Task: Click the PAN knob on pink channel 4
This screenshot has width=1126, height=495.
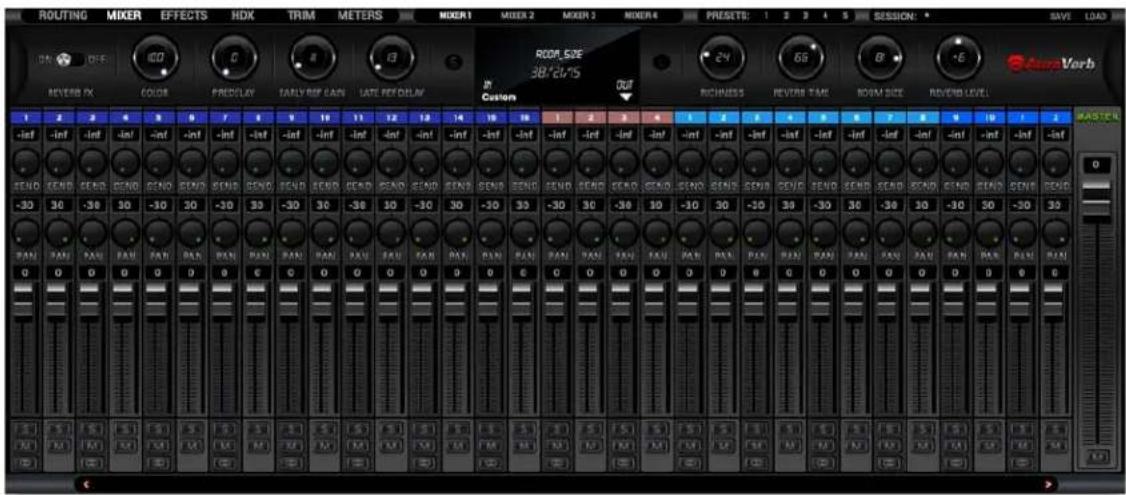Action: tap(655, 233)
